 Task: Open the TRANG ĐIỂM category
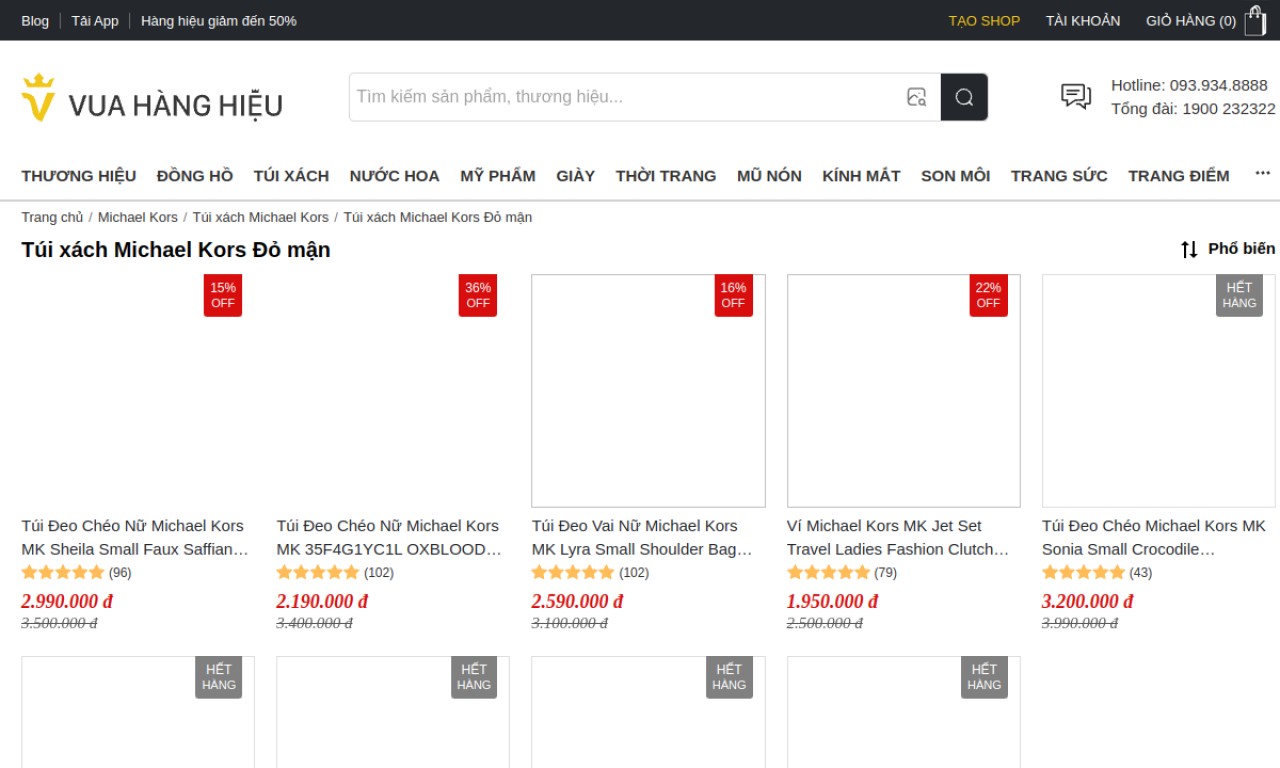pyautogui.click(x=1179, y=176)
